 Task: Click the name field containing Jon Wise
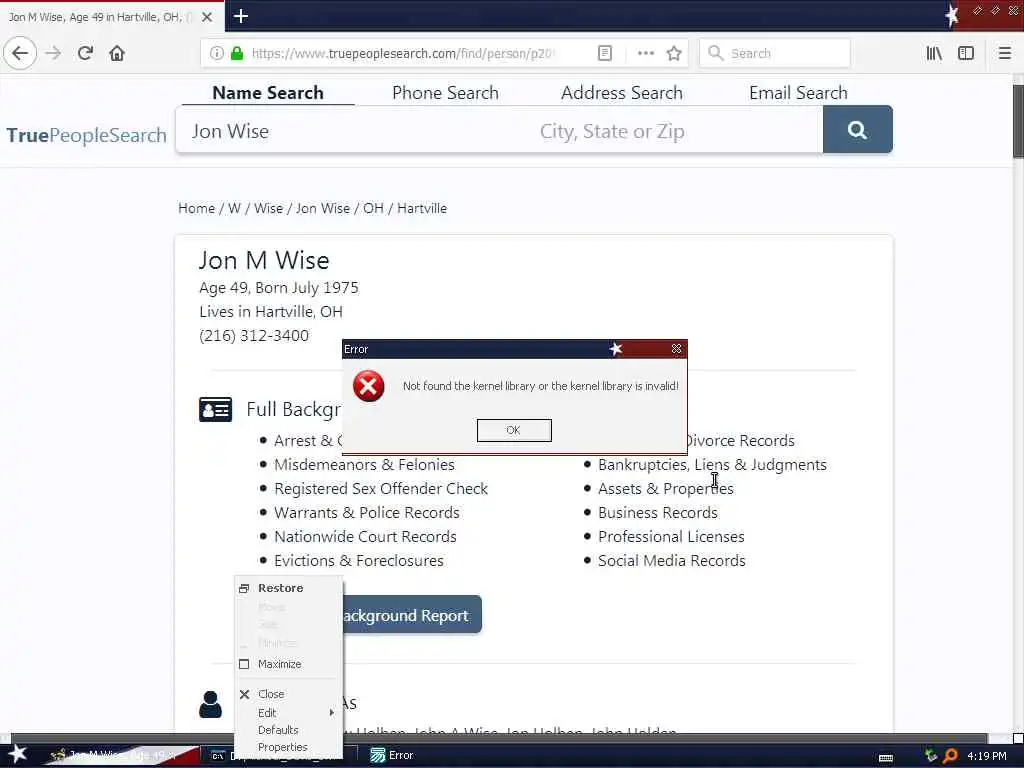pos(353,131)
